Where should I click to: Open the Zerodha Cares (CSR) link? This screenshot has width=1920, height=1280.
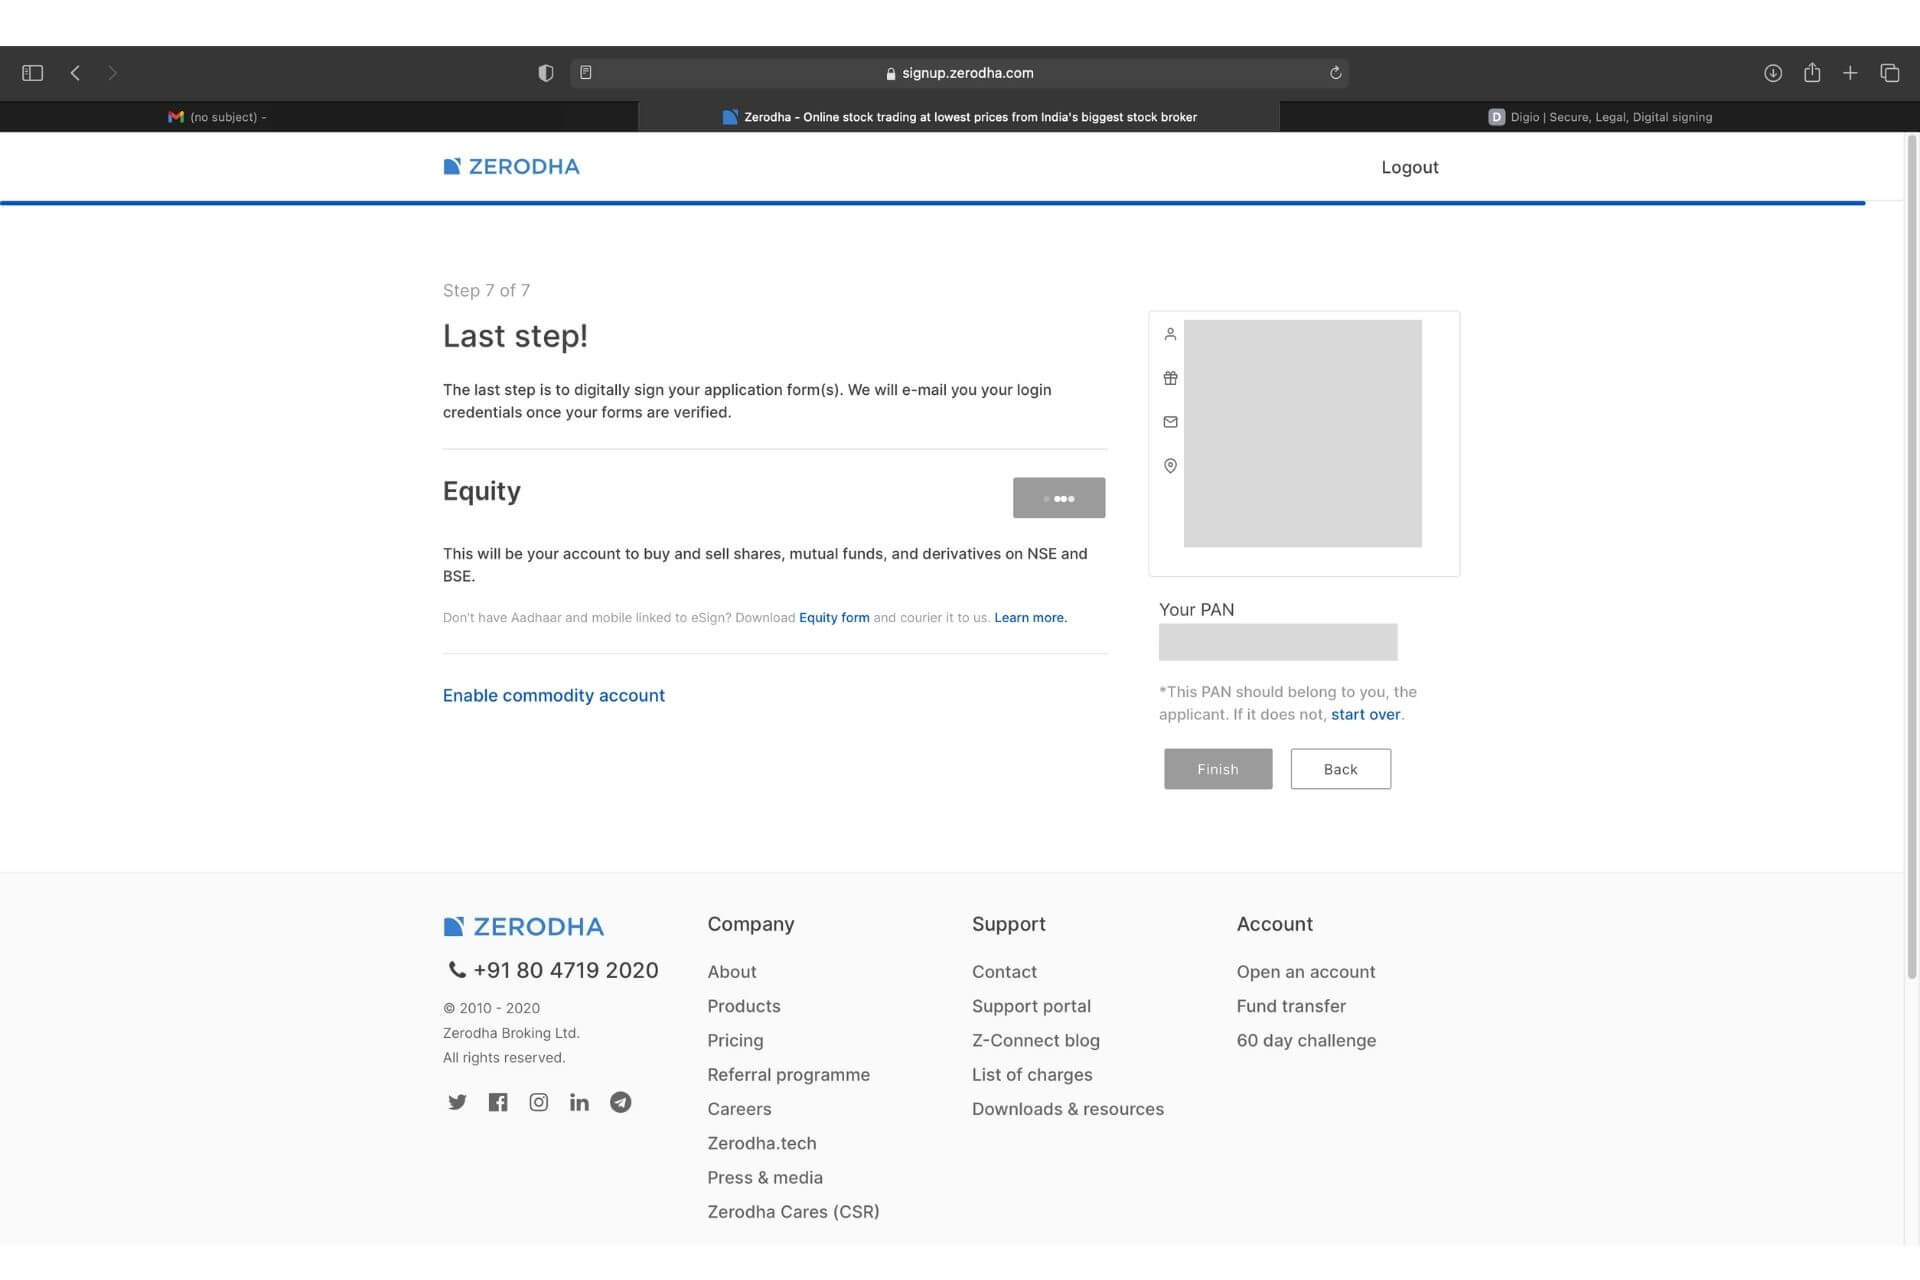click(793, 1212)
